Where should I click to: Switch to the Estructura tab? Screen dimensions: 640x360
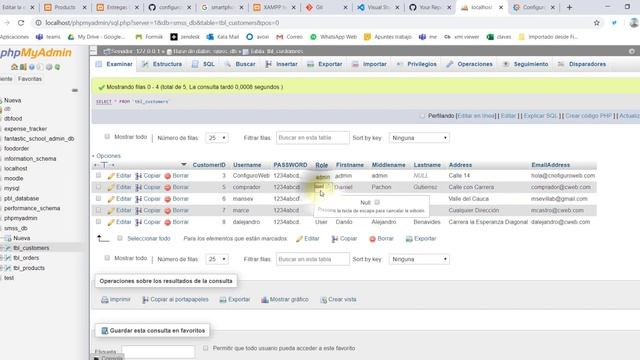(x=162, y=64)
